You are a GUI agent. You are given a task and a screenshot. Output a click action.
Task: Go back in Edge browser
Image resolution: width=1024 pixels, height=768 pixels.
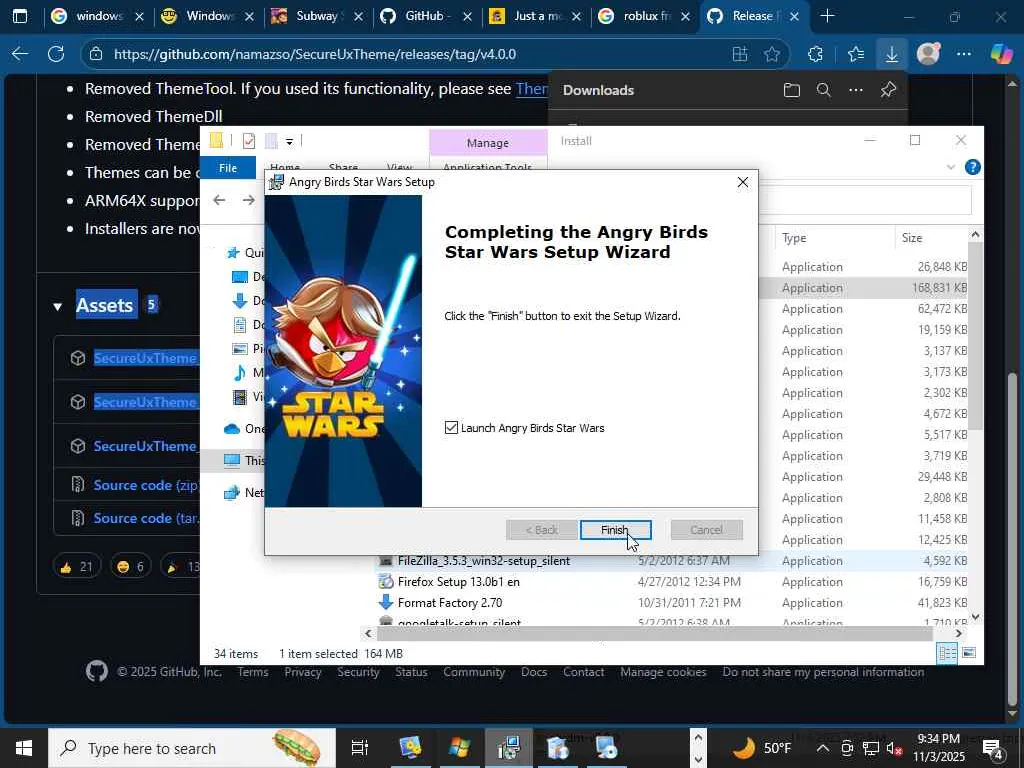click(x=20, y=54)
